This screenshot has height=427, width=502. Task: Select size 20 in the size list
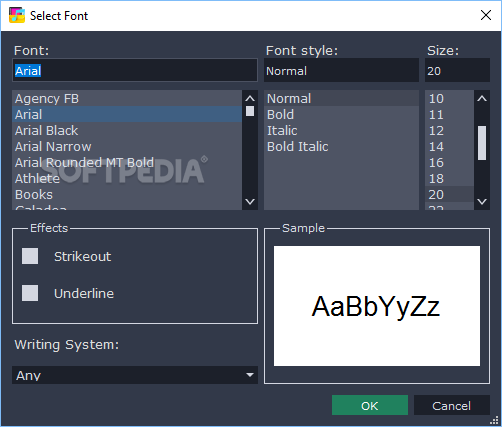449,194
